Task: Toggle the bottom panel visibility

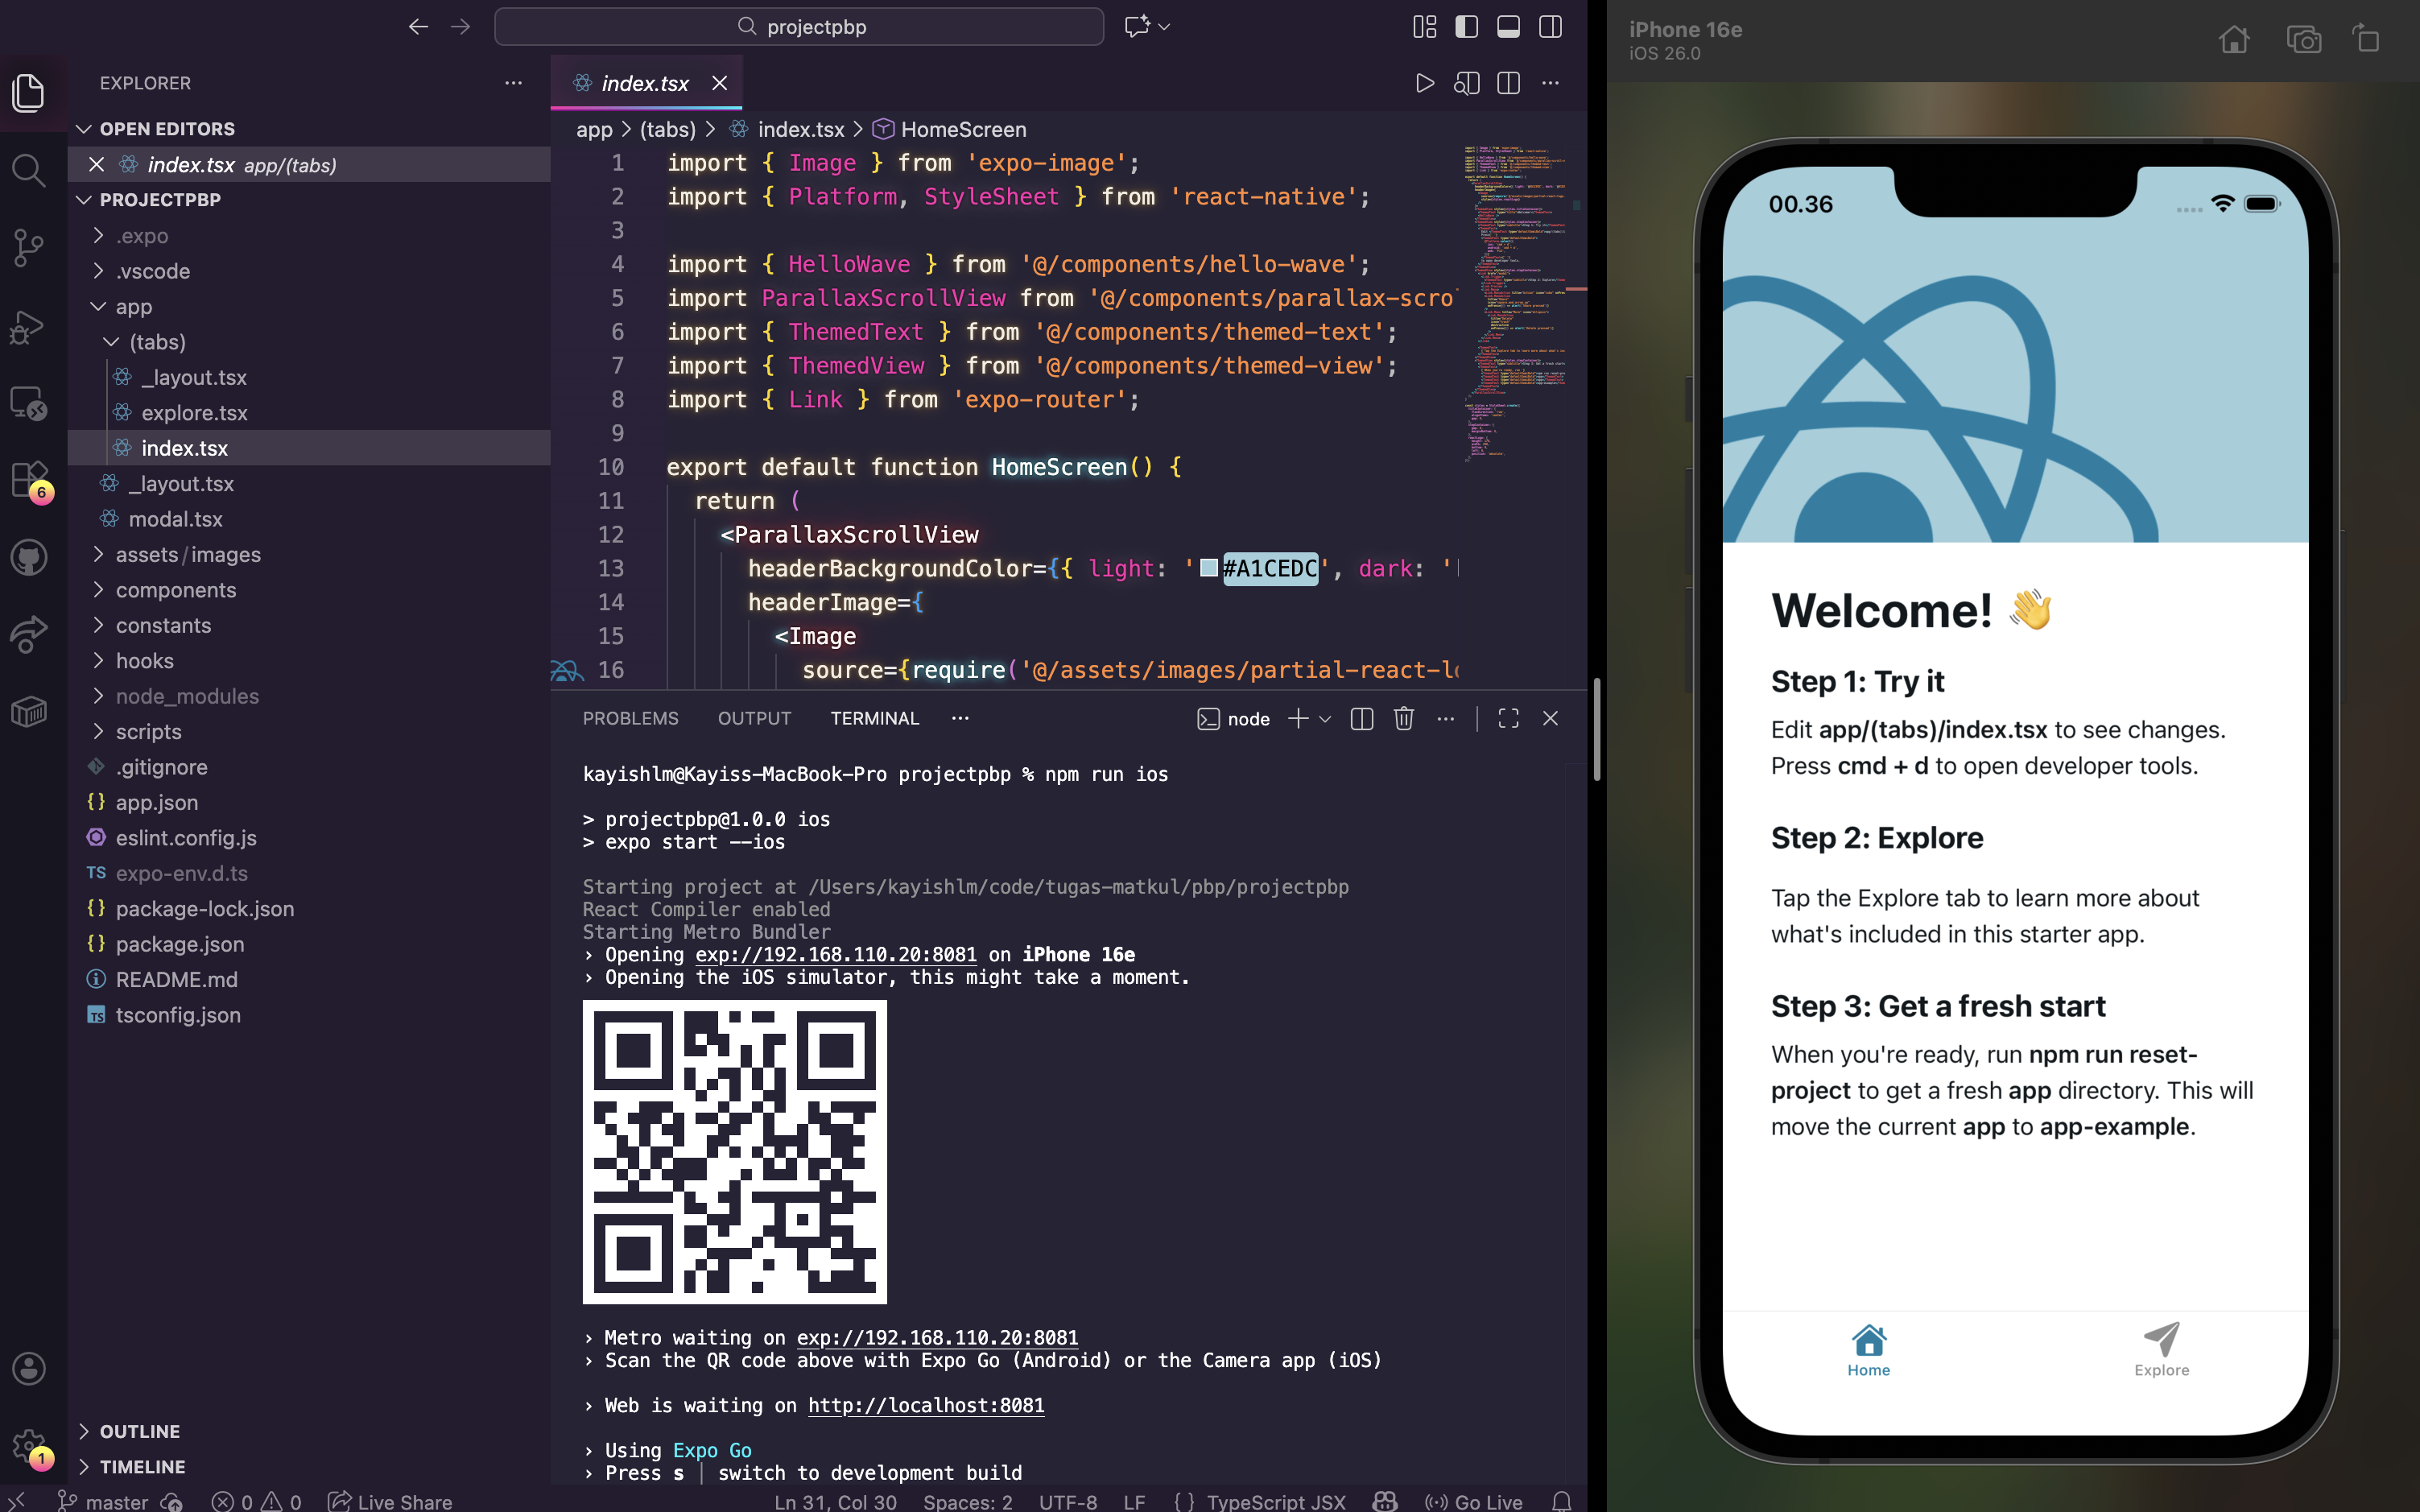Action: coord(1508,27)
